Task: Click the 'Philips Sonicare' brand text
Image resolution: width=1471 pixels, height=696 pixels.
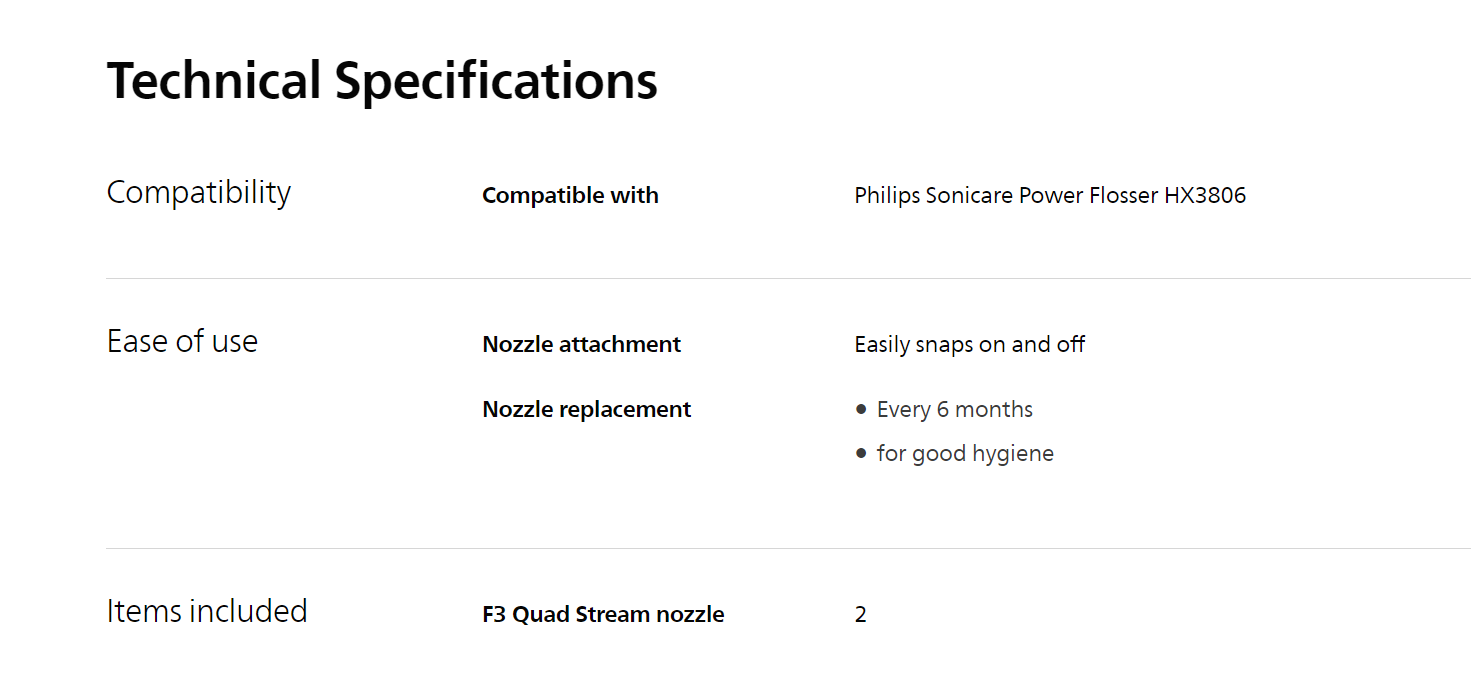Action: pos(934,195)
